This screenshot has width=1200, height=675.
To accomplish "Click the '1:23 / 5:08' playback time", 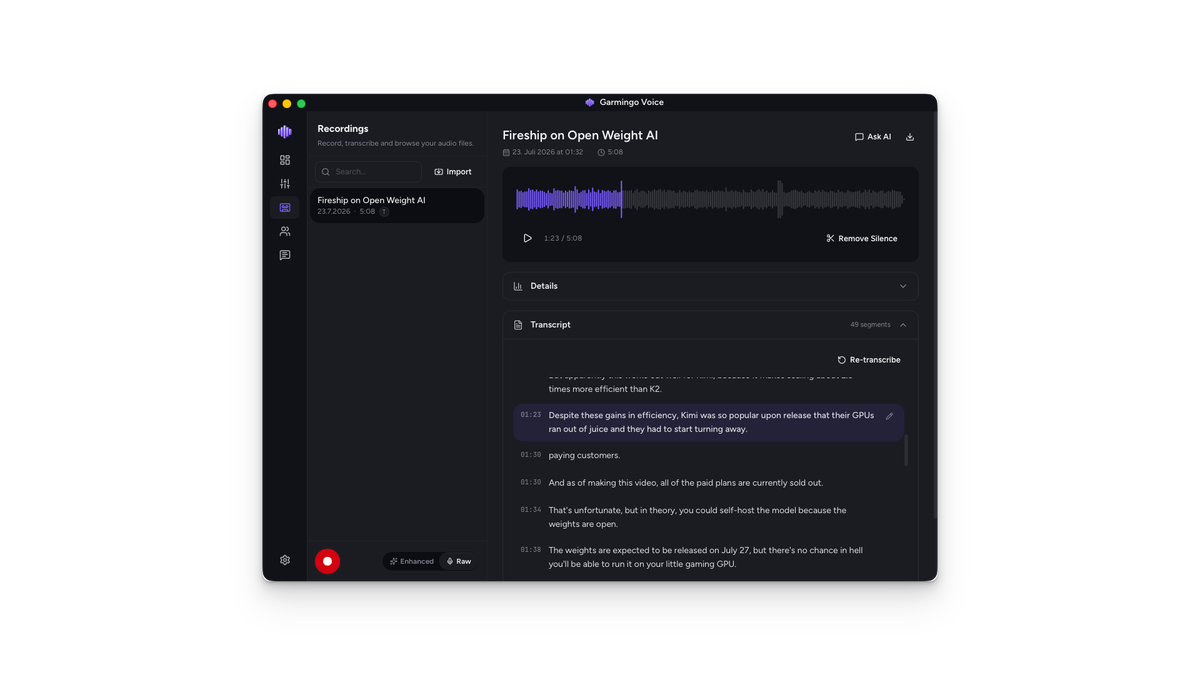I will pyautogui.click(x=563, y=238).
